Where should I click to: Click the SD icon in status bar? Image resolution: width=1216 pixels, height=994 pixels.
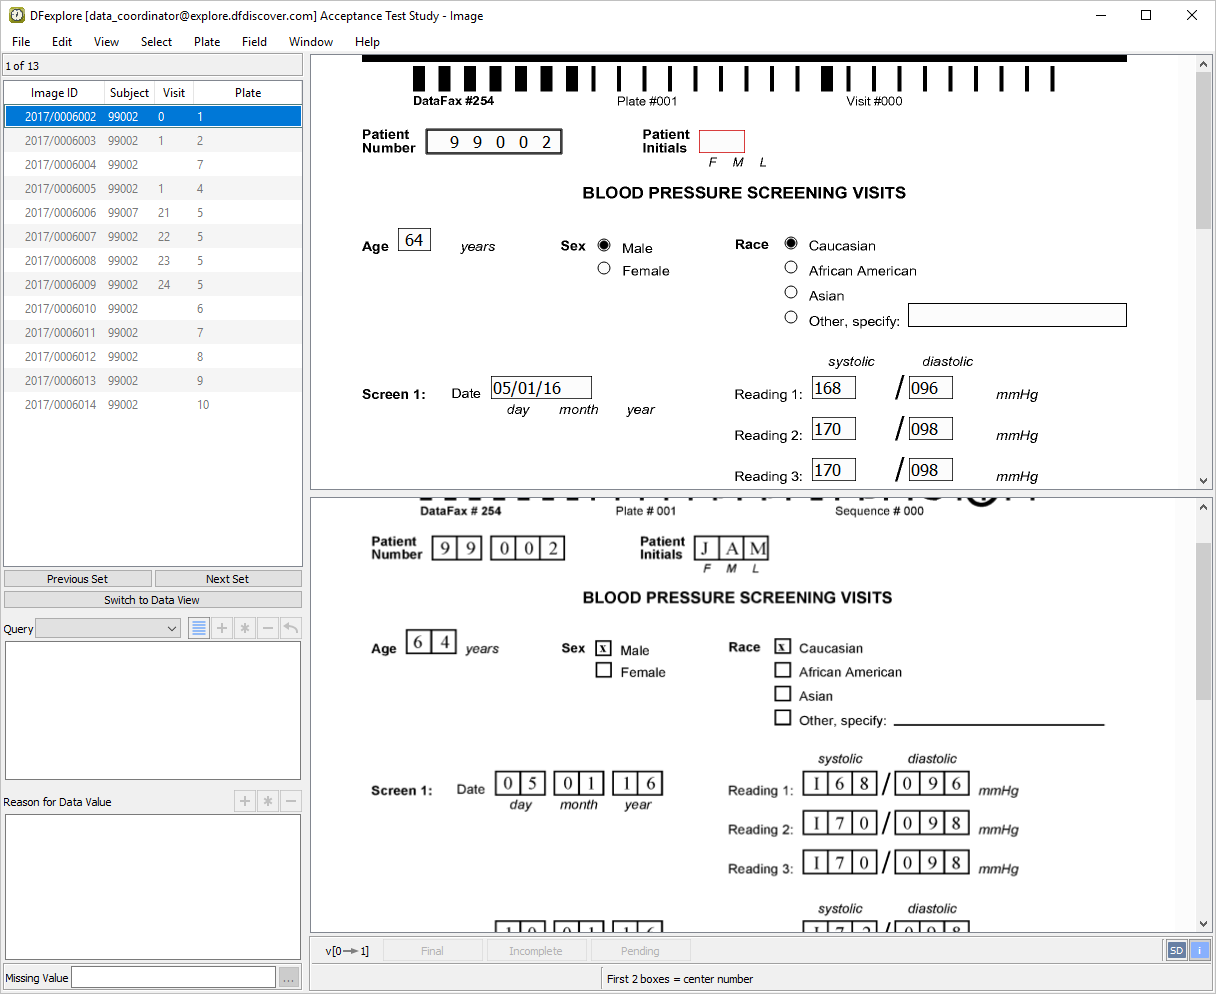[x=1176, y=951]
